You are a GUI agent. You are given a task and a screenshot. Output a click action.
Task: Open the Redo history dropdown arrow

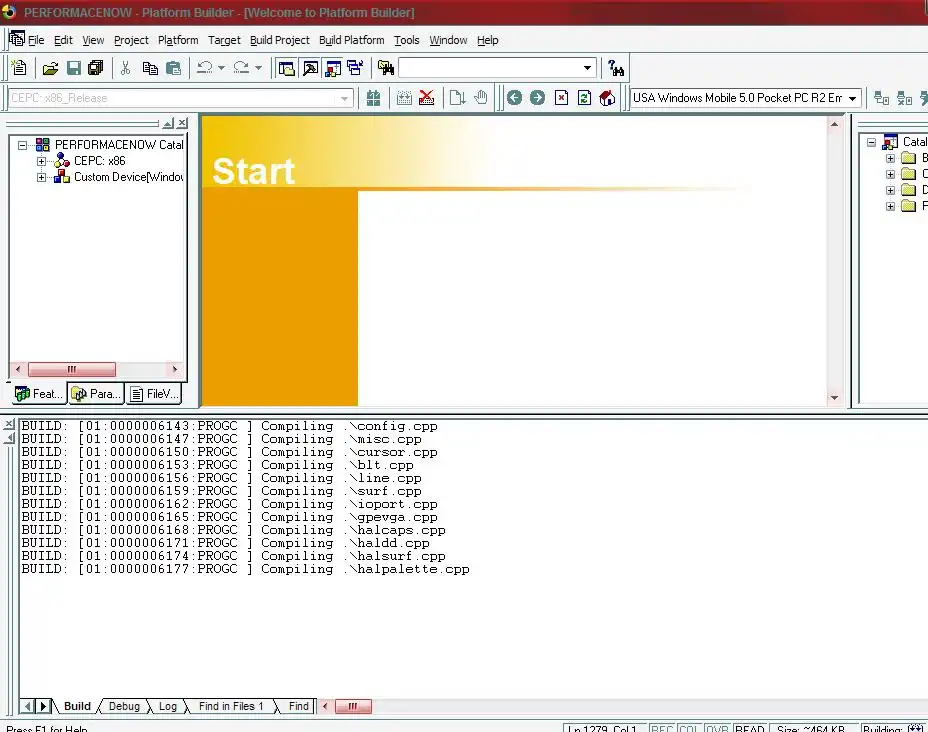[258, 68]
